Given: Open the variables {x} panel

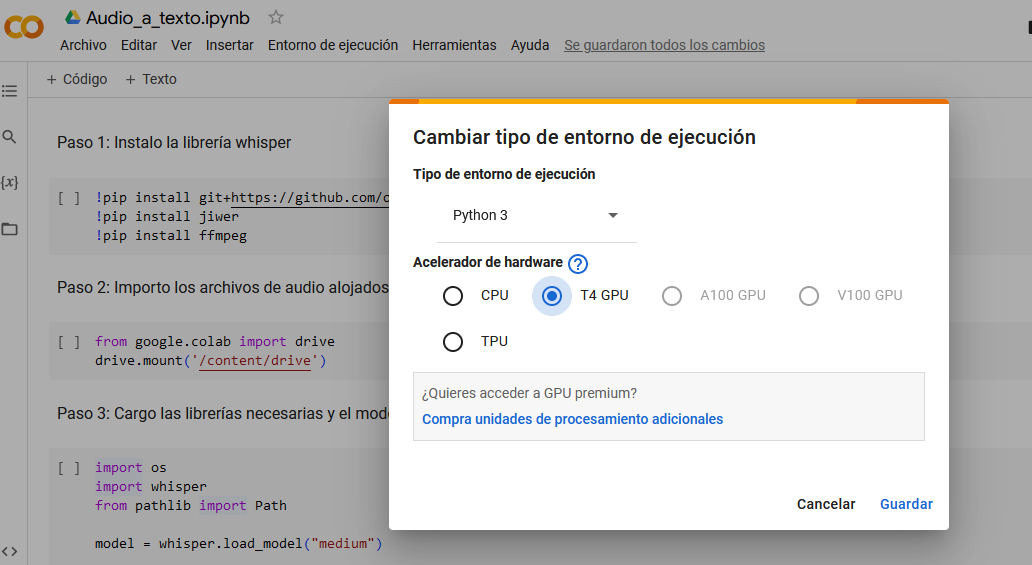Looking at the screenshot, I should click(10, 183).
